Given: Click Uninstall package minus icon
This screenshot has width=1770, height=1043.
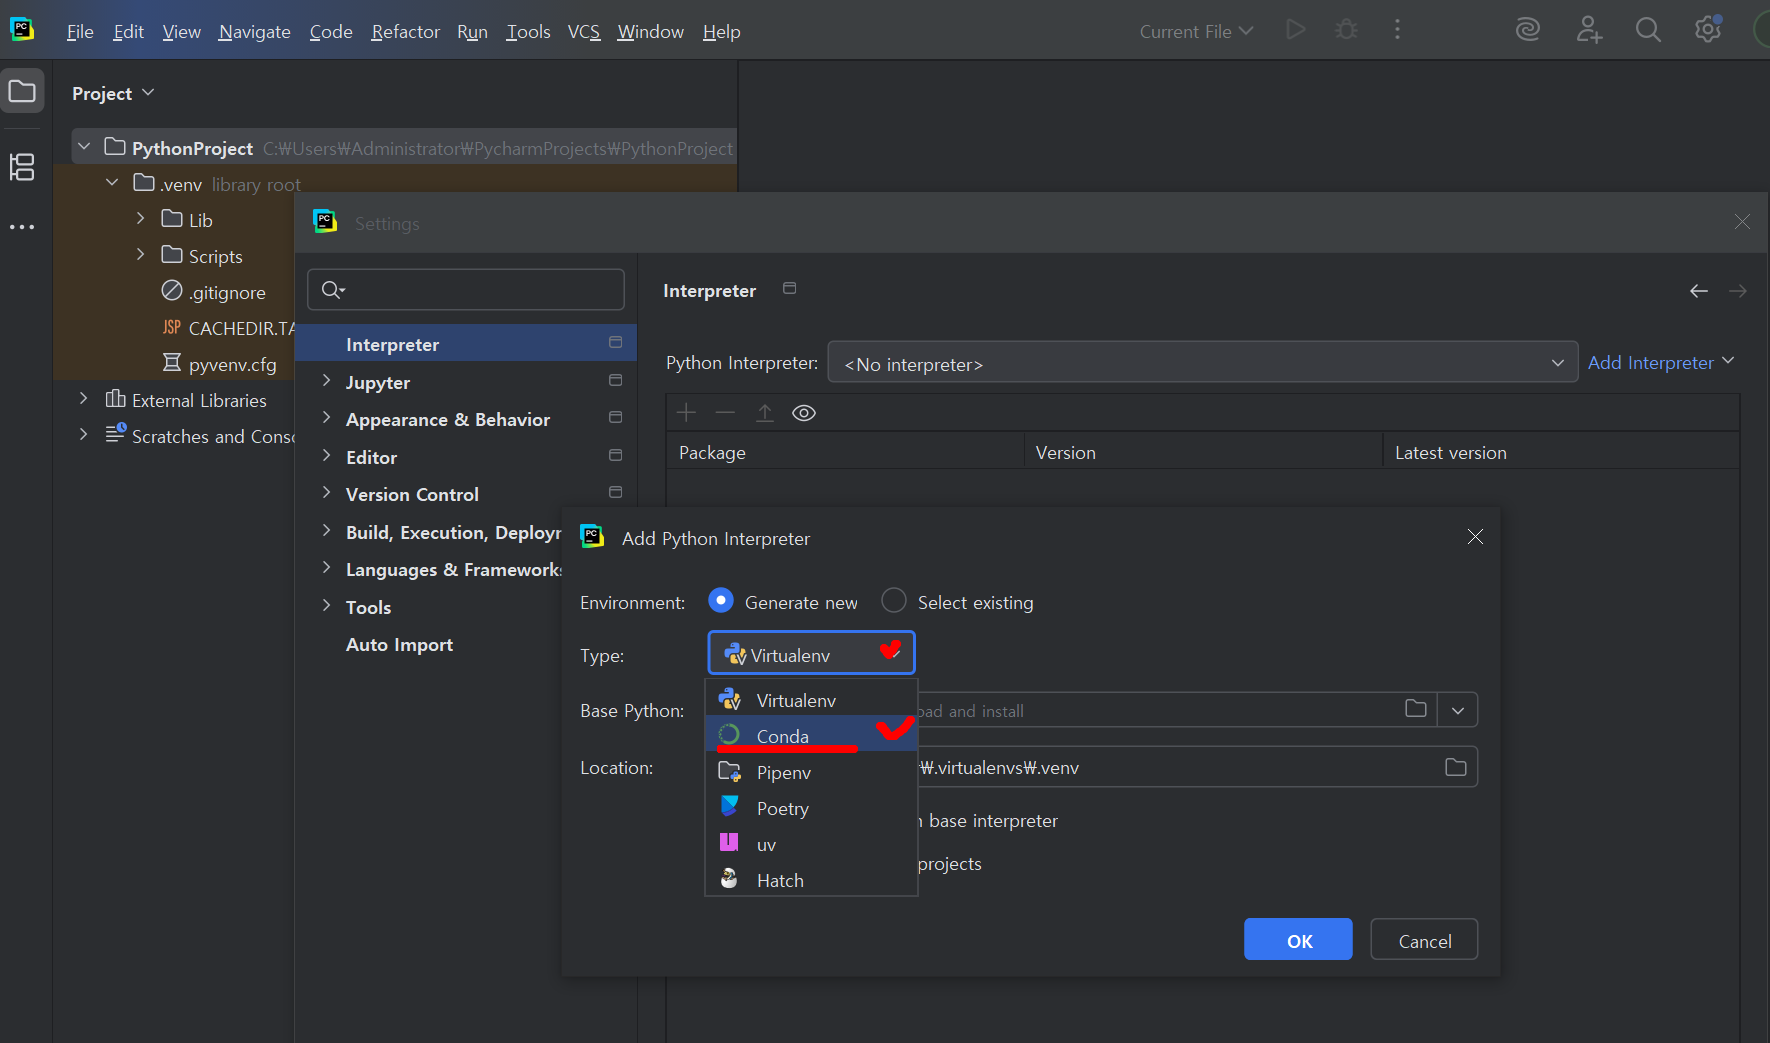Looking at the screenshot, I should (x=725, y=413).
